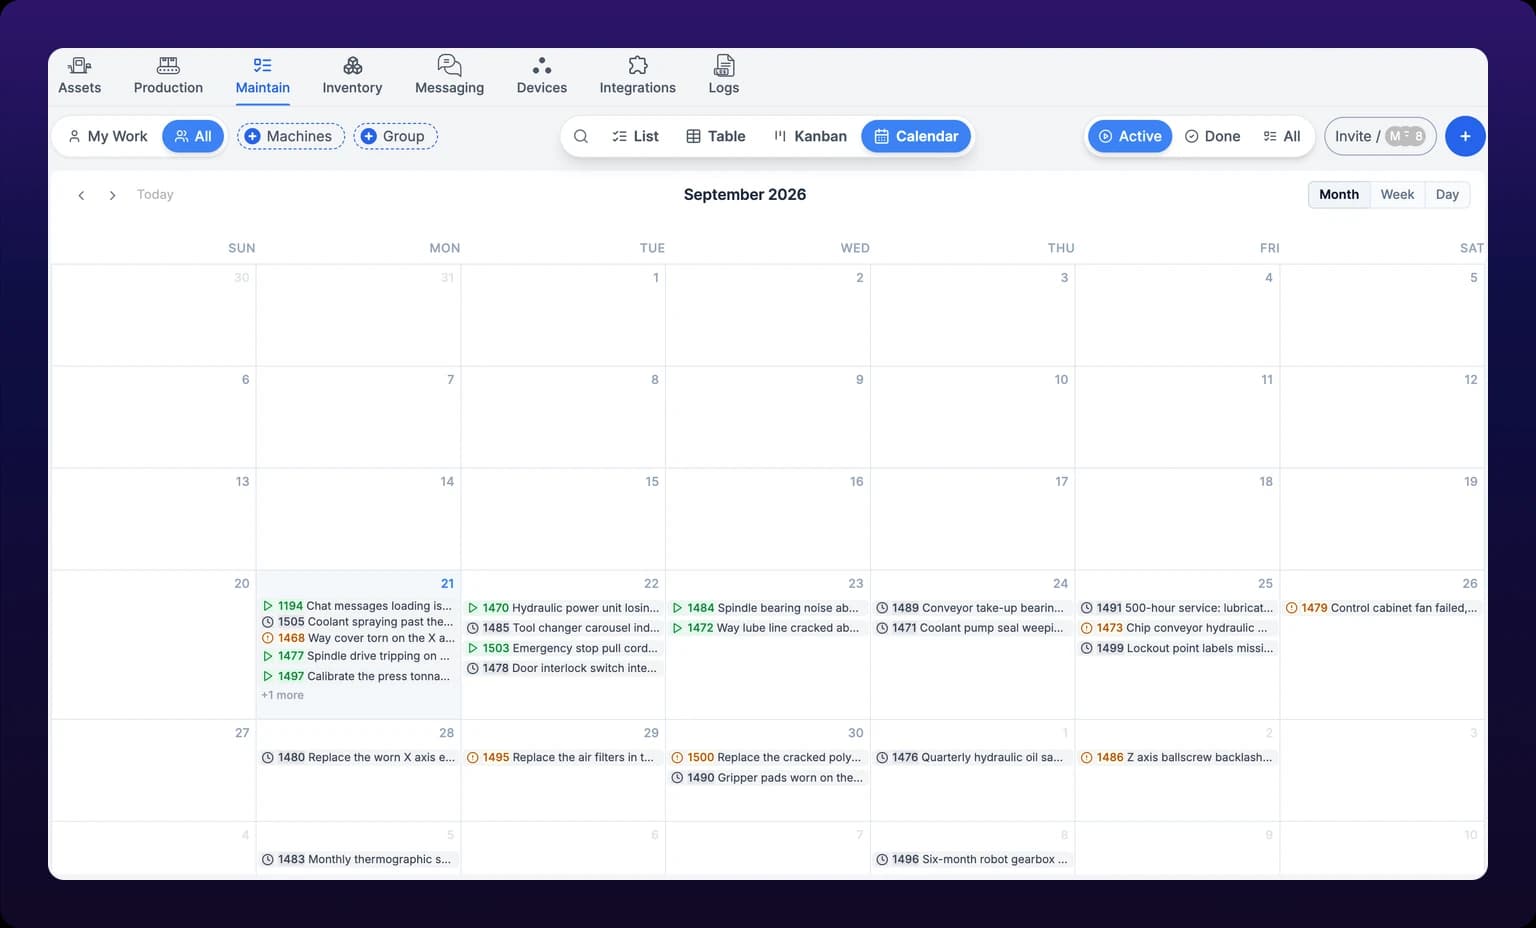The width and height of the screenshot is (1536, 928).
Task: Show only Active work orders
Action: coord(1130,136)
